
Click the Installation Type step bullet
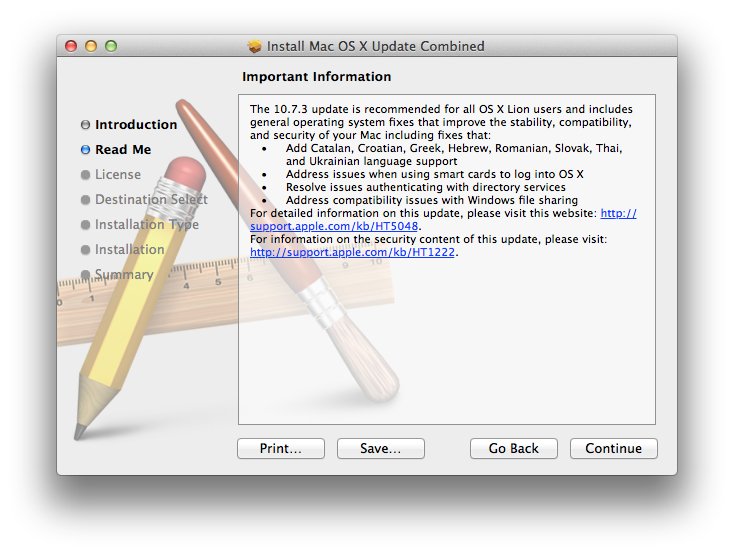tap(86, 225)
